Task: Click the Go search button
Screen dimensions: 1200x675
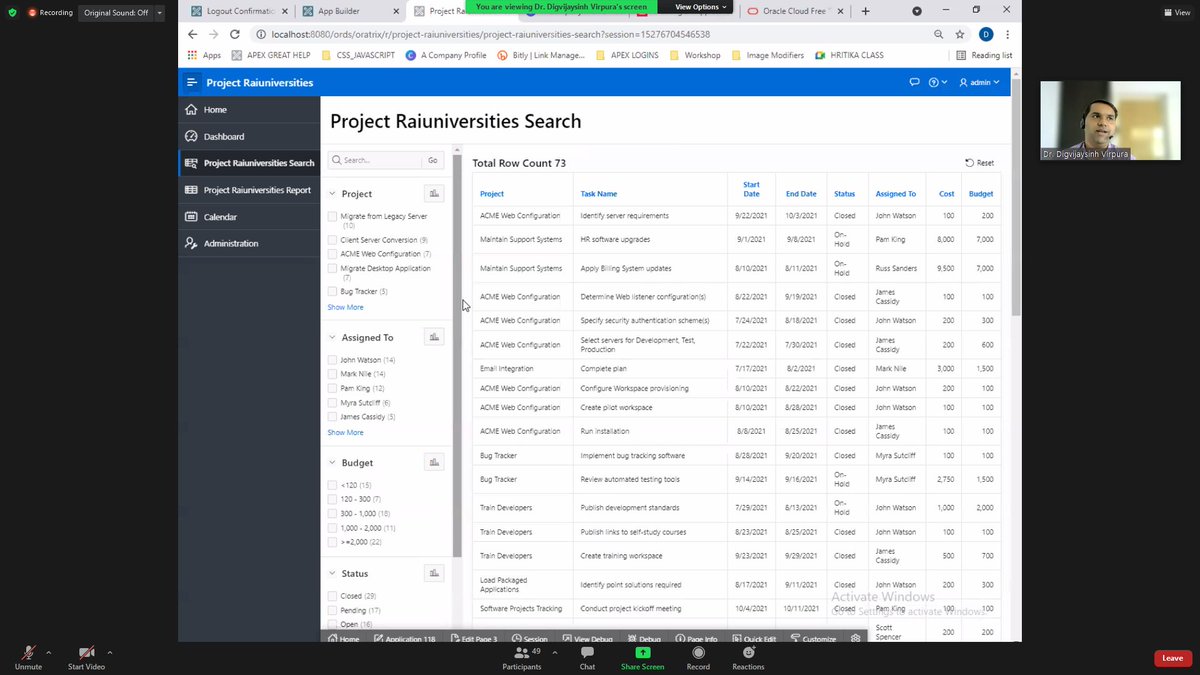Action: 433,160
